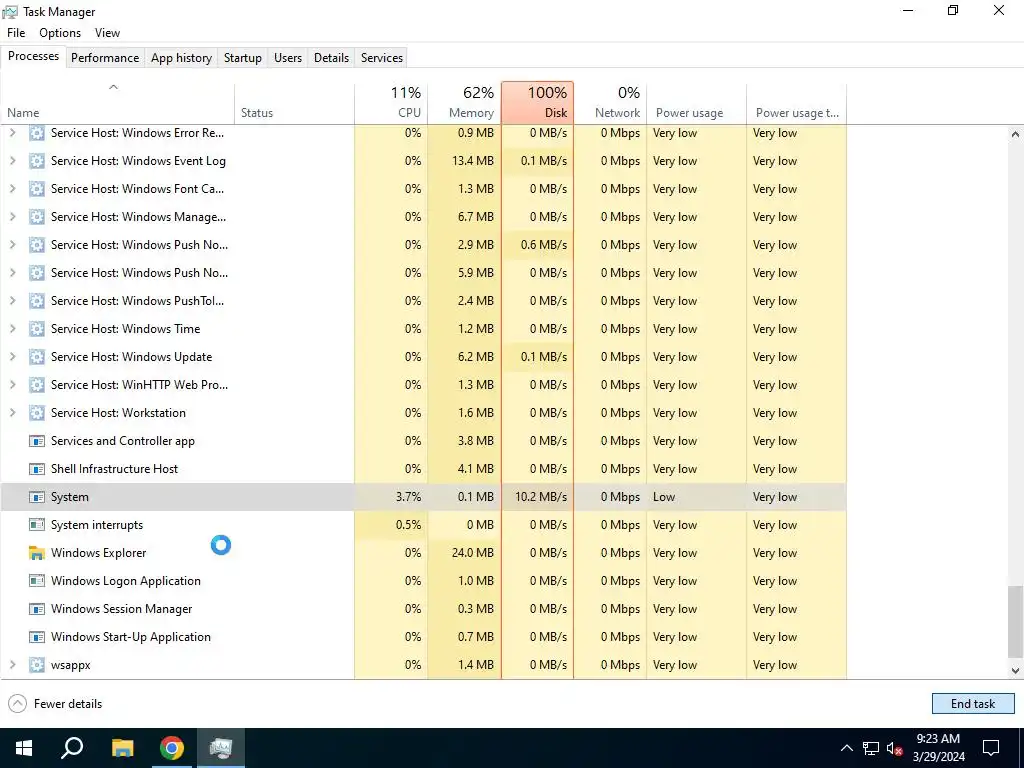Click the Windows Start-Up Application icon

coord(37,637)
